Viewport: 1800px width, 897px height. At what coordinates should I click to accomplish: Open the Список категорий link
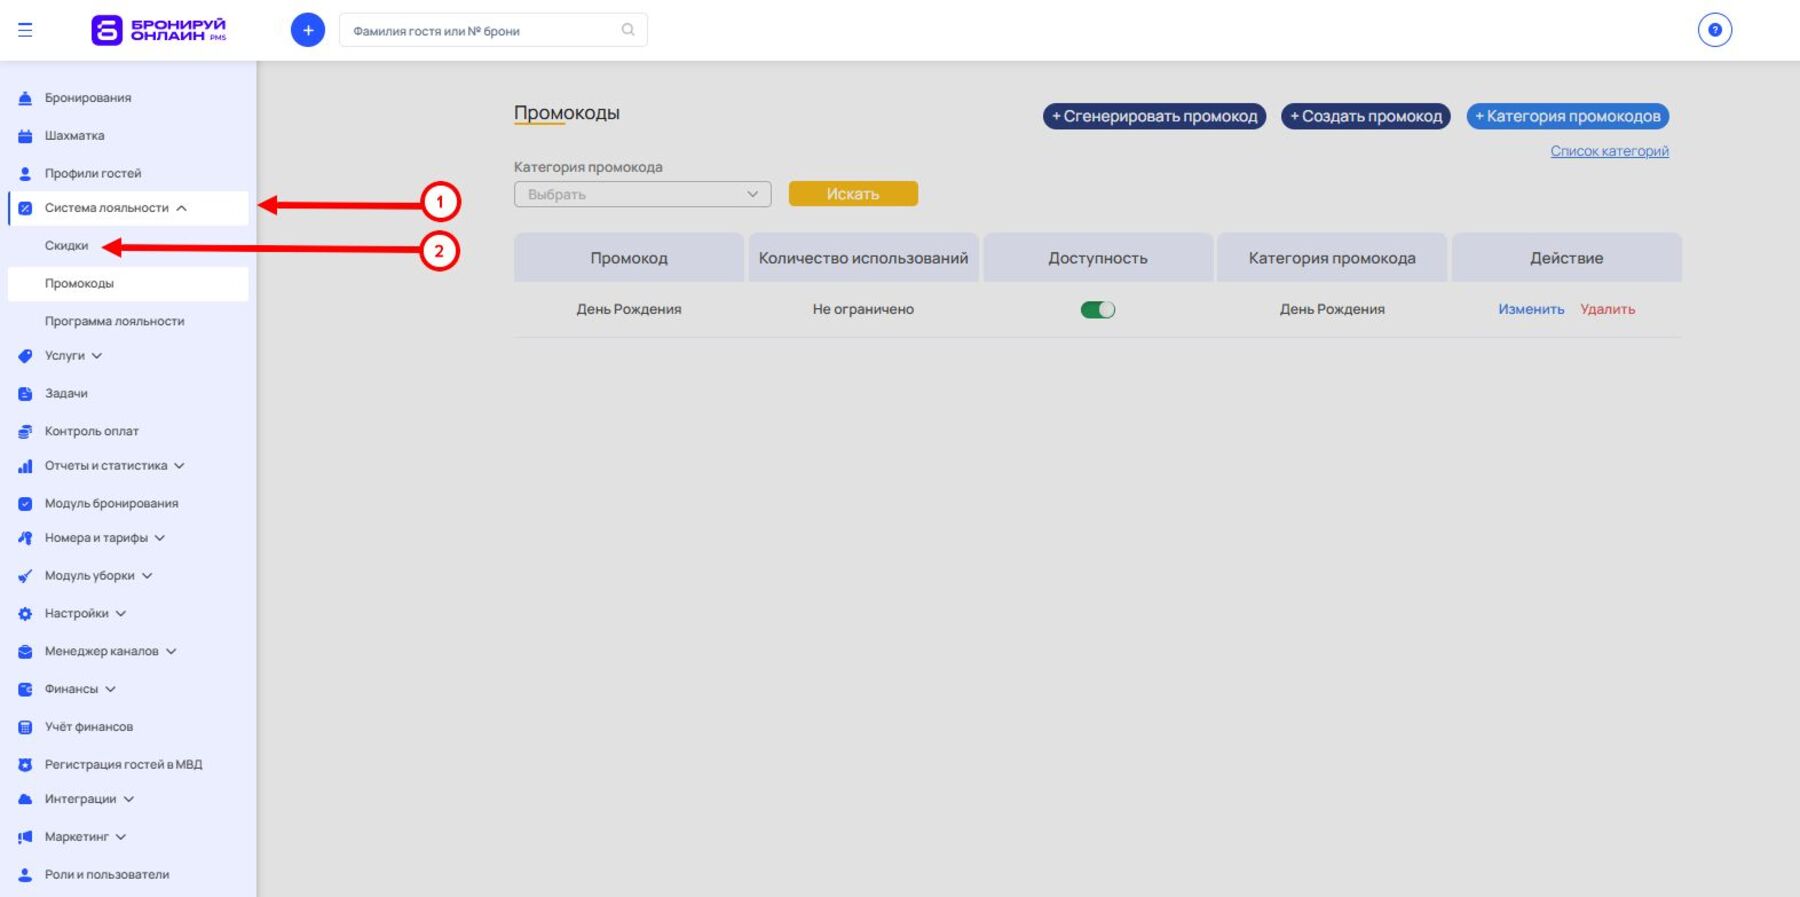coord(1609,151)
